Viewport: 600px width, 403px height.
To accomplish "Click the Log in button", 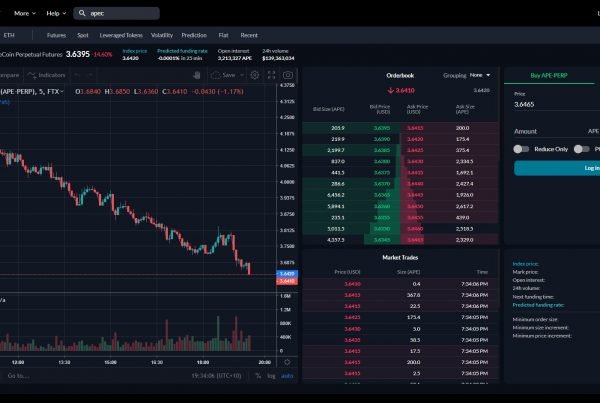I will 557,168.
